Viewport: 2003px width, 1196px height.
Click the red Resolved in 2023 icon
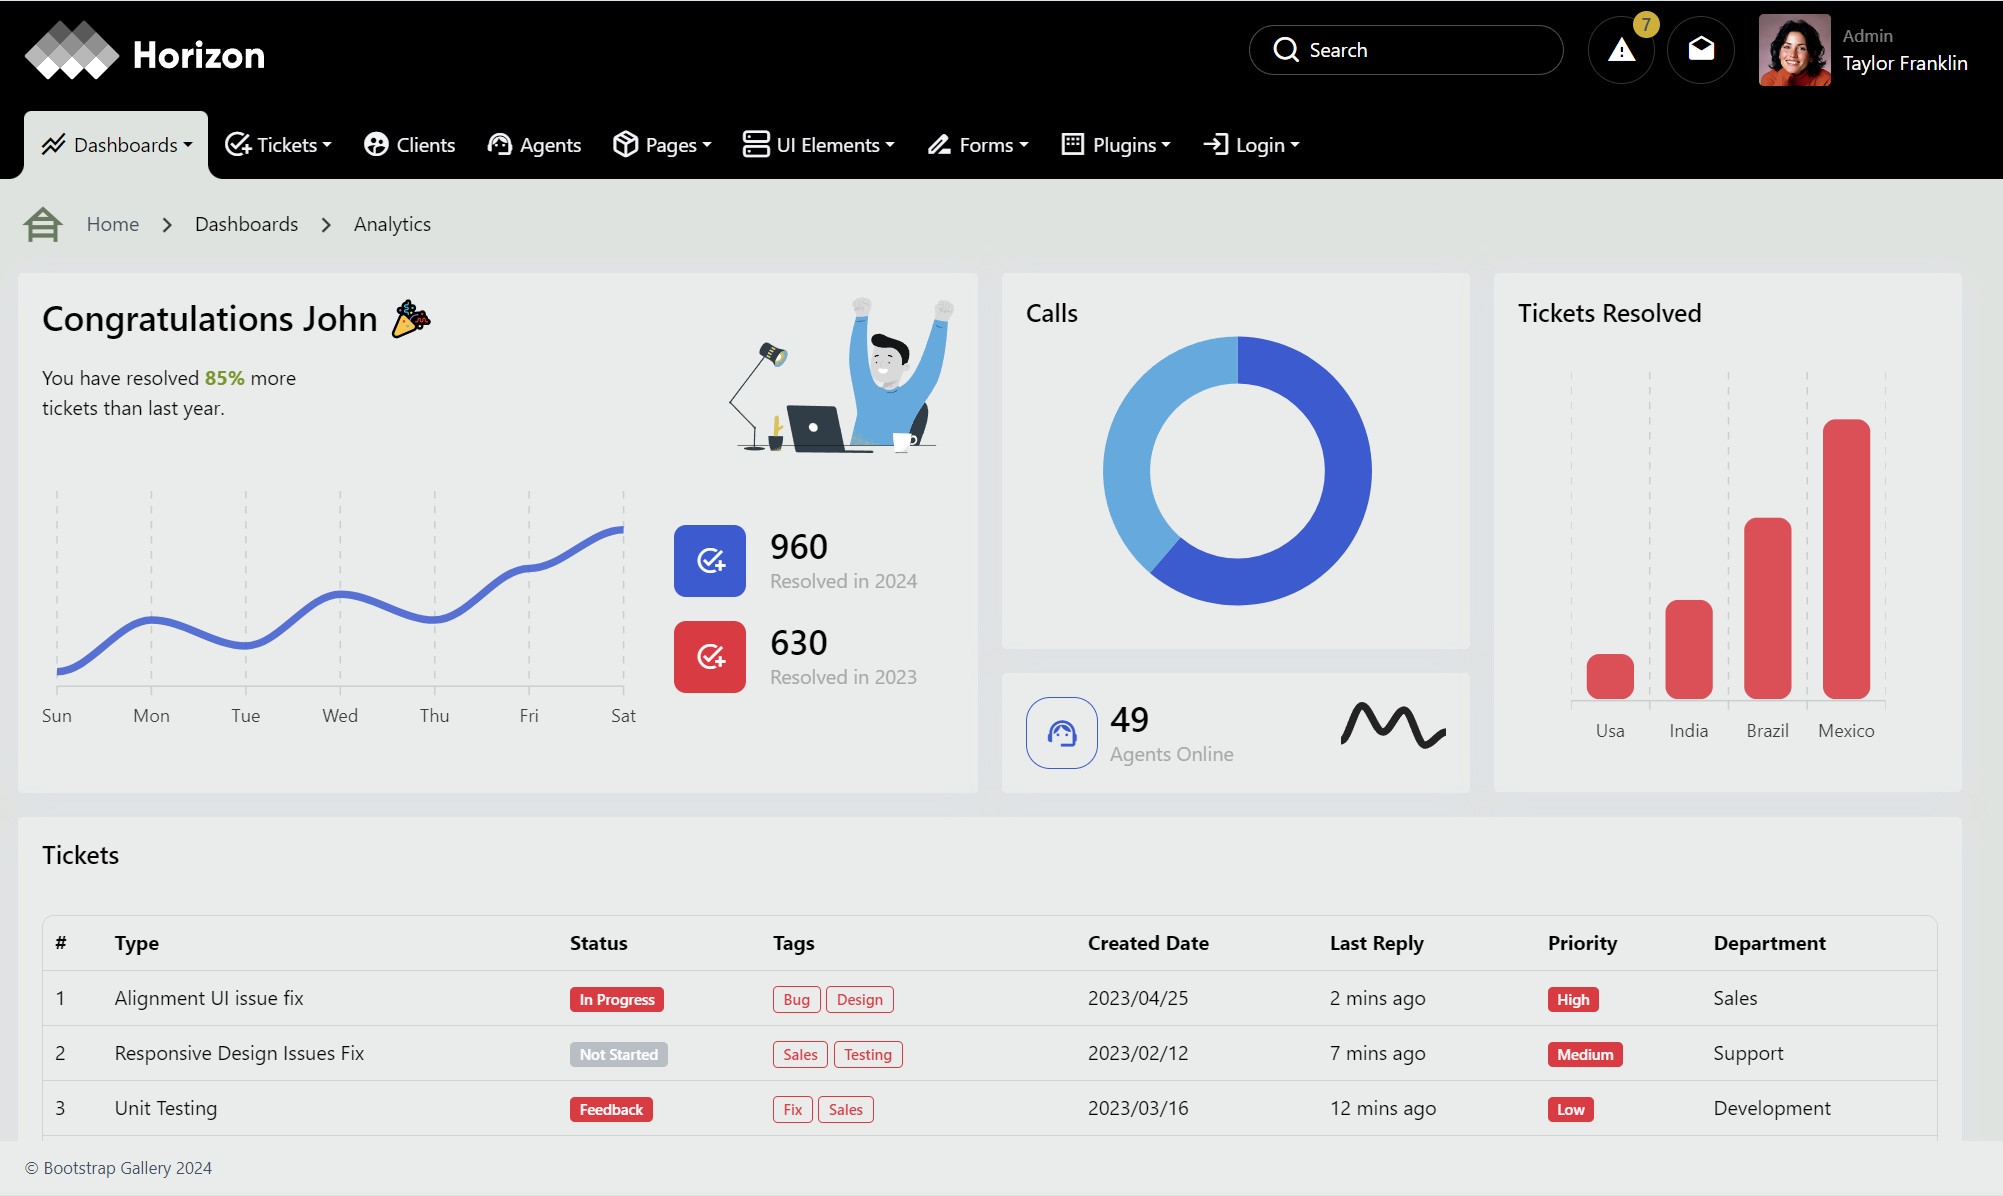click(x=709, y=657)
